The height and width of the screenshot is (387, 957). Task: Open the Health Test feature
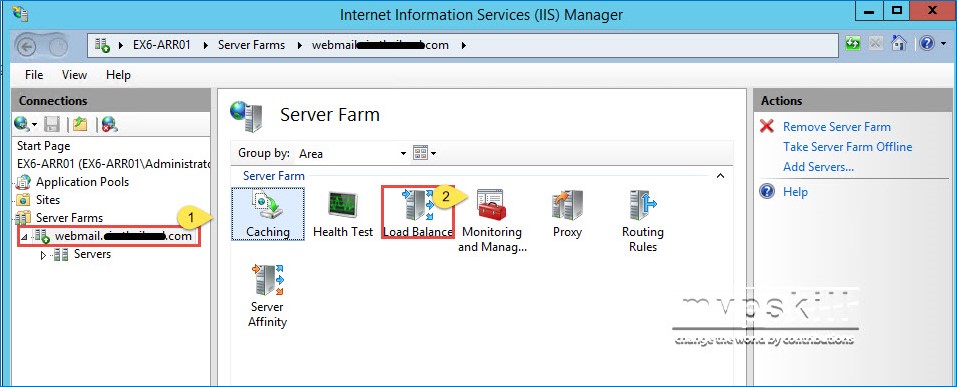[x=343, y=214]
